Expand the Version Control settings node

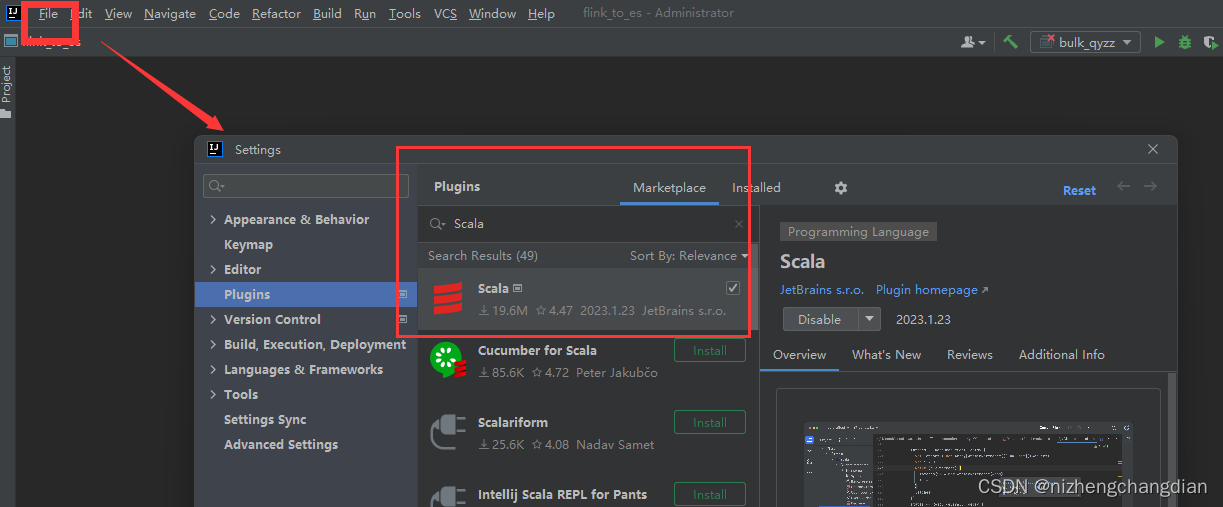[213, 320]
